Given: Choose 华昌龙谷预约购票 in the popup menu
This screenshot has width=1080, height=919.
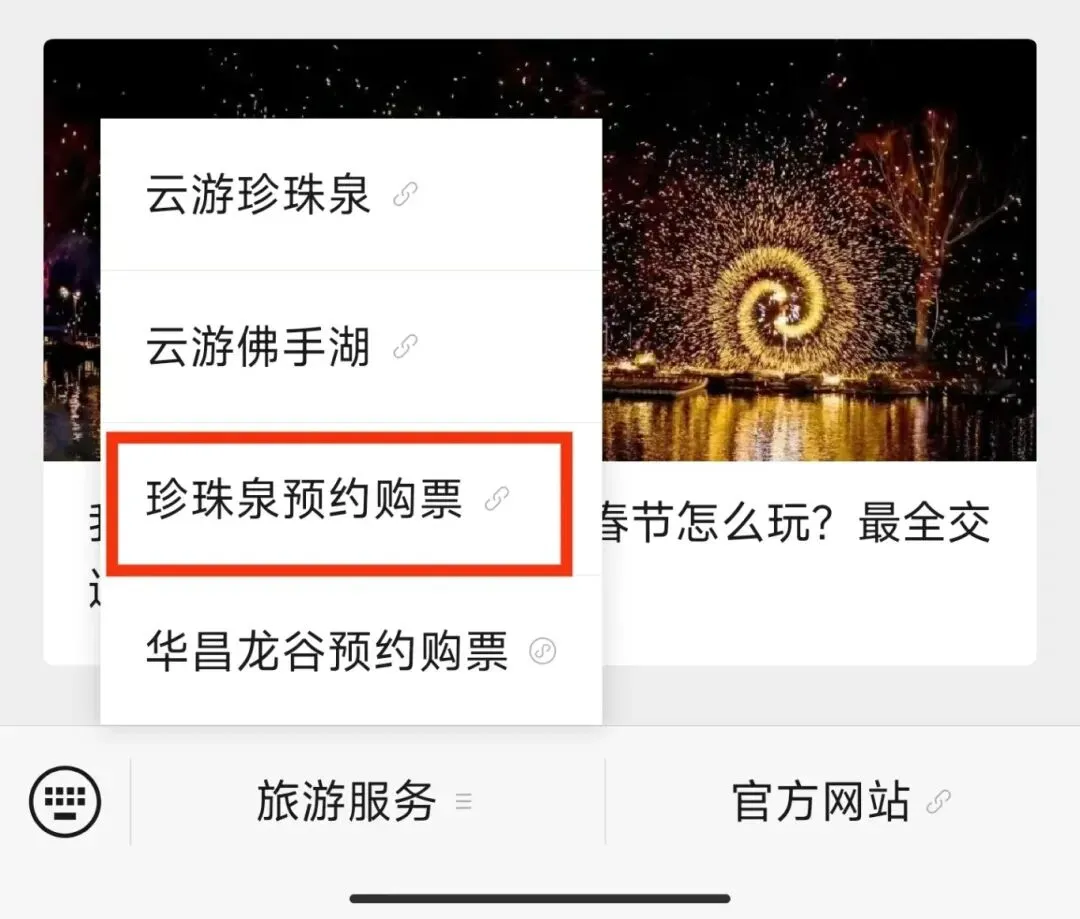Looking at the screenshot, I should point(351,651).
